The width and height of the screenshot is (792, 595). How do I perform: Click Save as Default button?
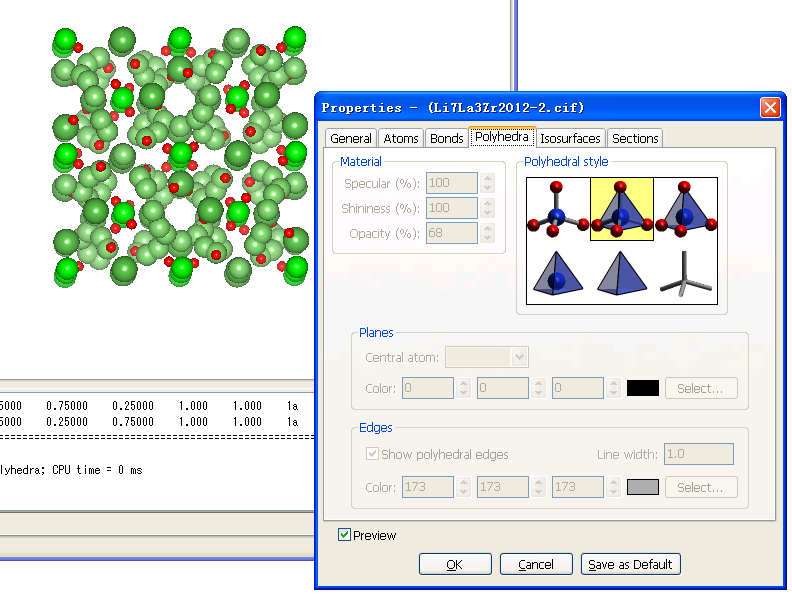coord(630,564)
